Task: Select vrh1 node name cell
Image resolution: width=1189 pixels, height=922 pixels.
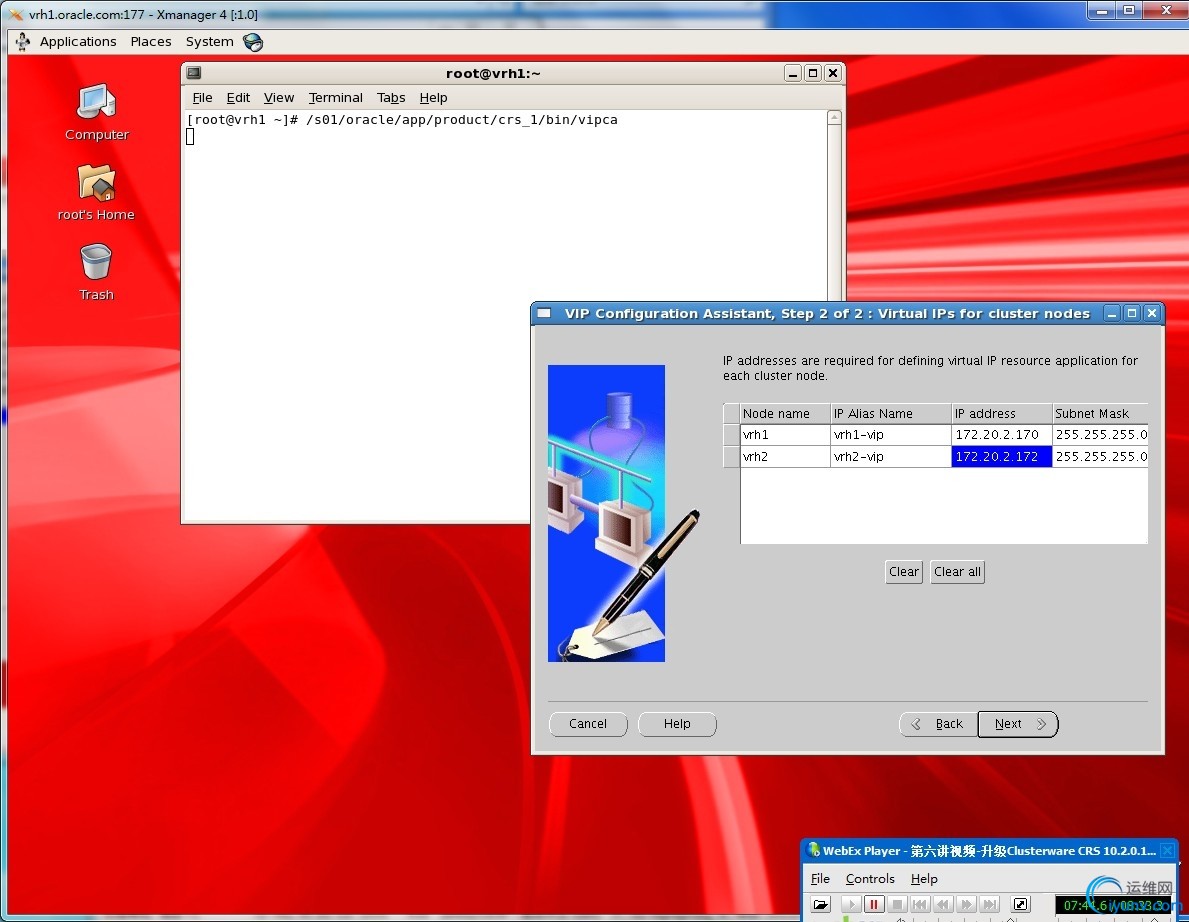Action: 785,434
